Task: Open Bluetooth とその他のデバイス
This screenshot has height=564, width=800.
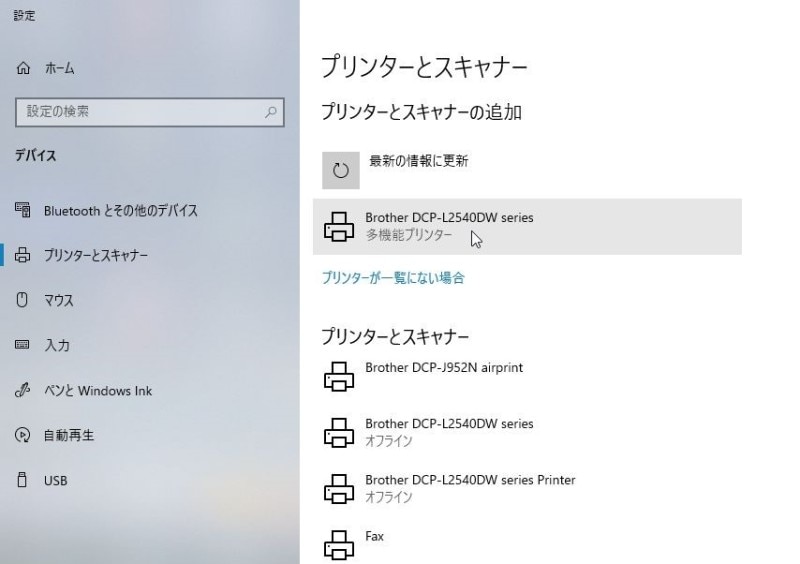Action: (x=120, y=210)
